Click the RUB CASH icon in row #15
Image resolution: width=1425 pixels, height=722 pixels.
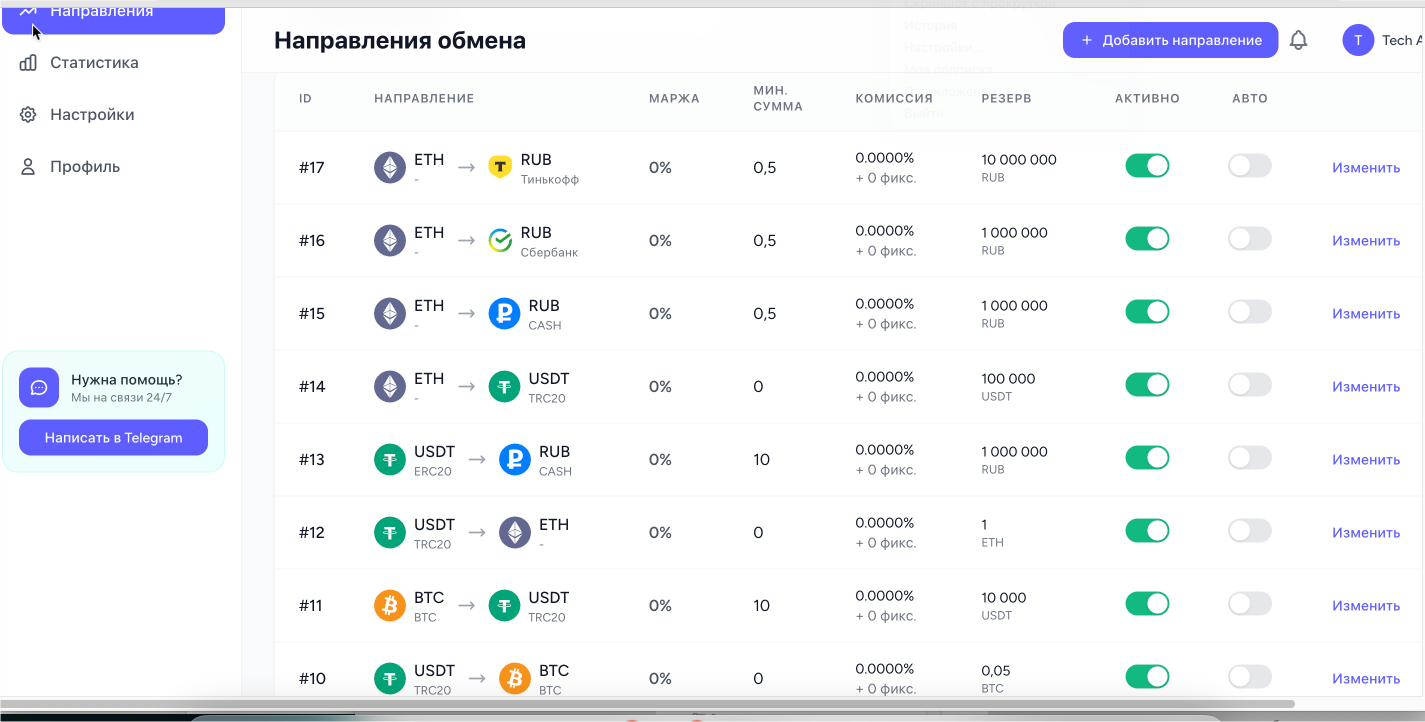504,313
